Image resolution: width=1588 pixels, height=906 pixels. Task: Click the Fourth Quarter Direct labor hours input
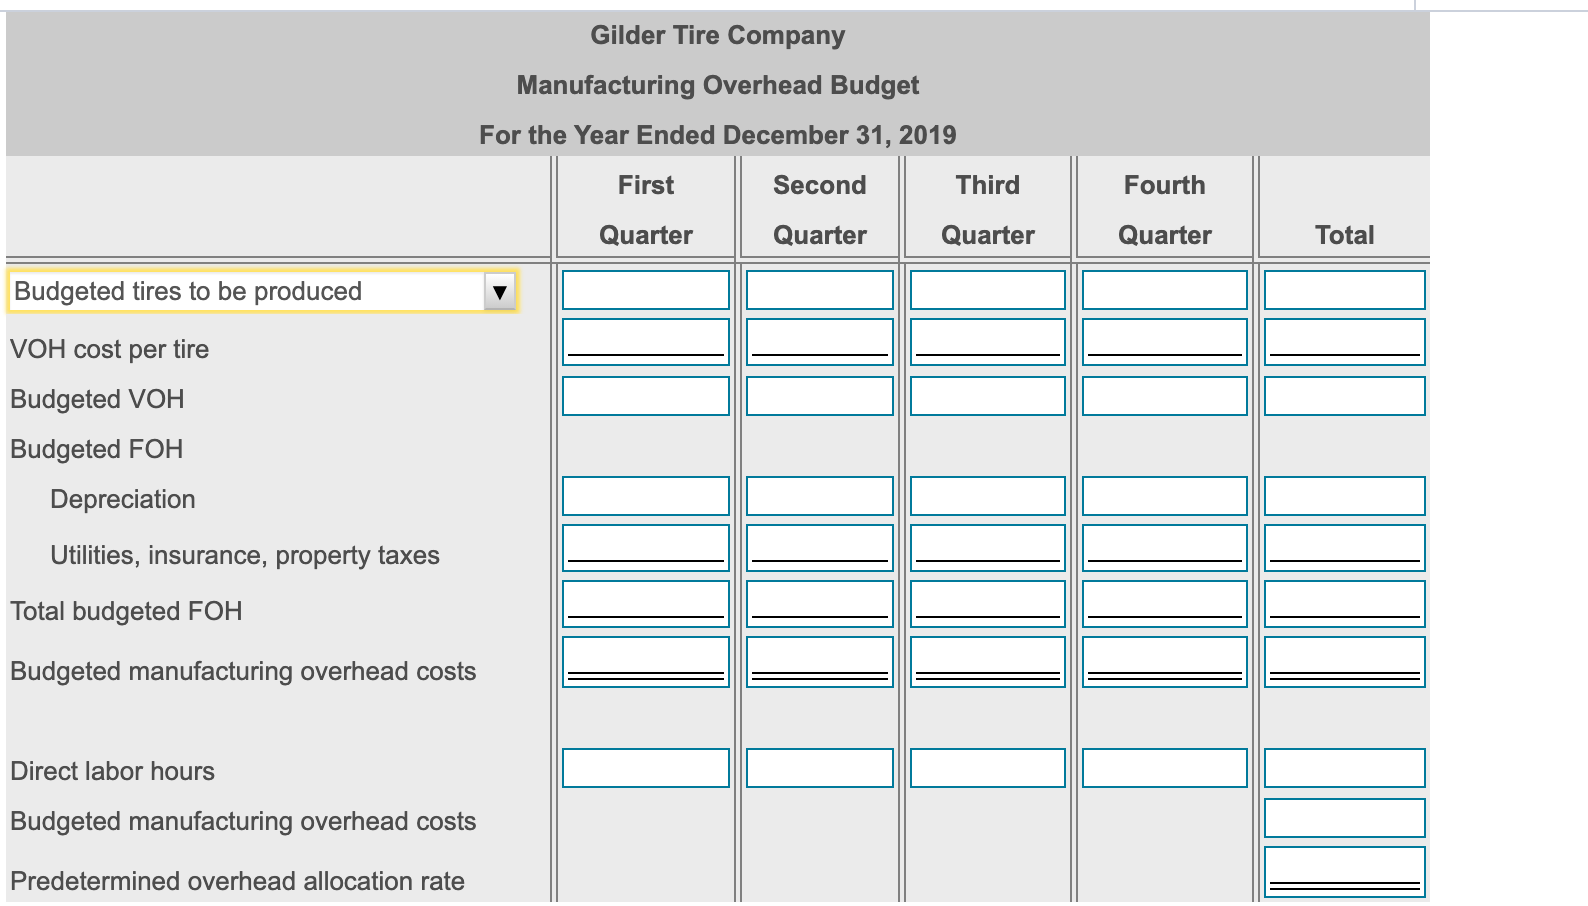coord(1164,768)
